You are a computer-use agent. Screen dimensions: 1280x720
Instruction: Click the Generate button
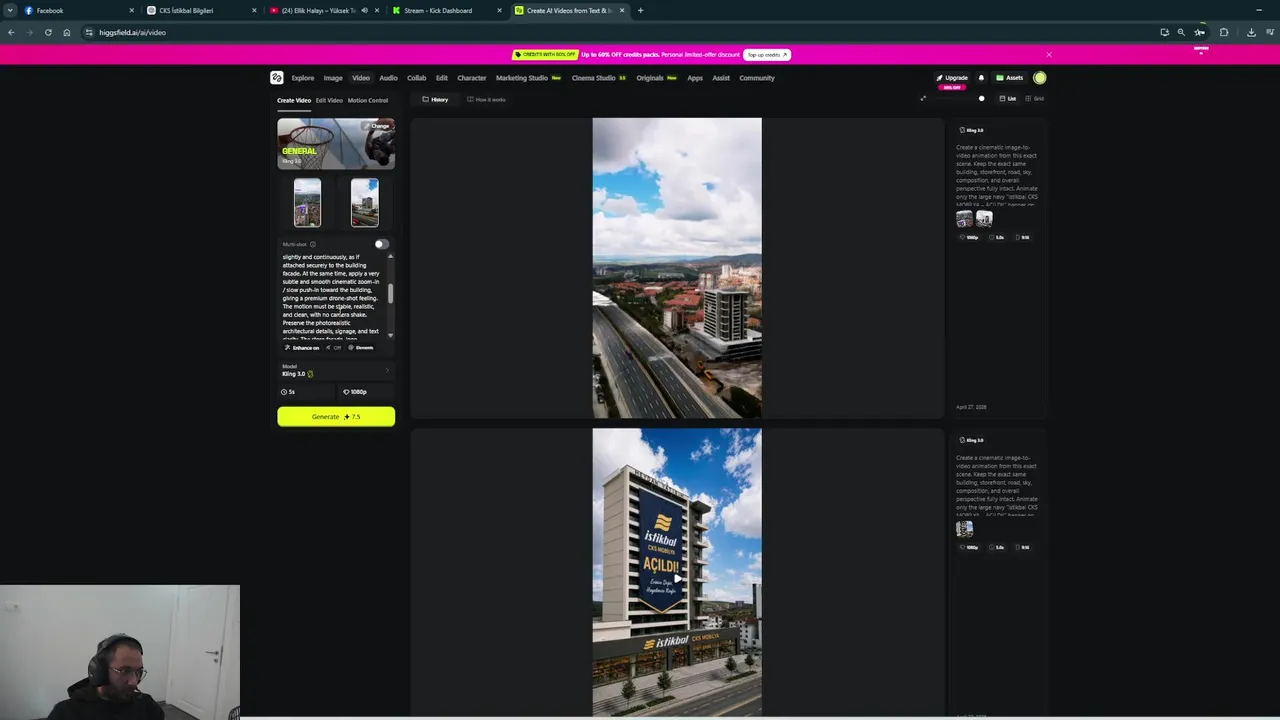tap(336, 417)
